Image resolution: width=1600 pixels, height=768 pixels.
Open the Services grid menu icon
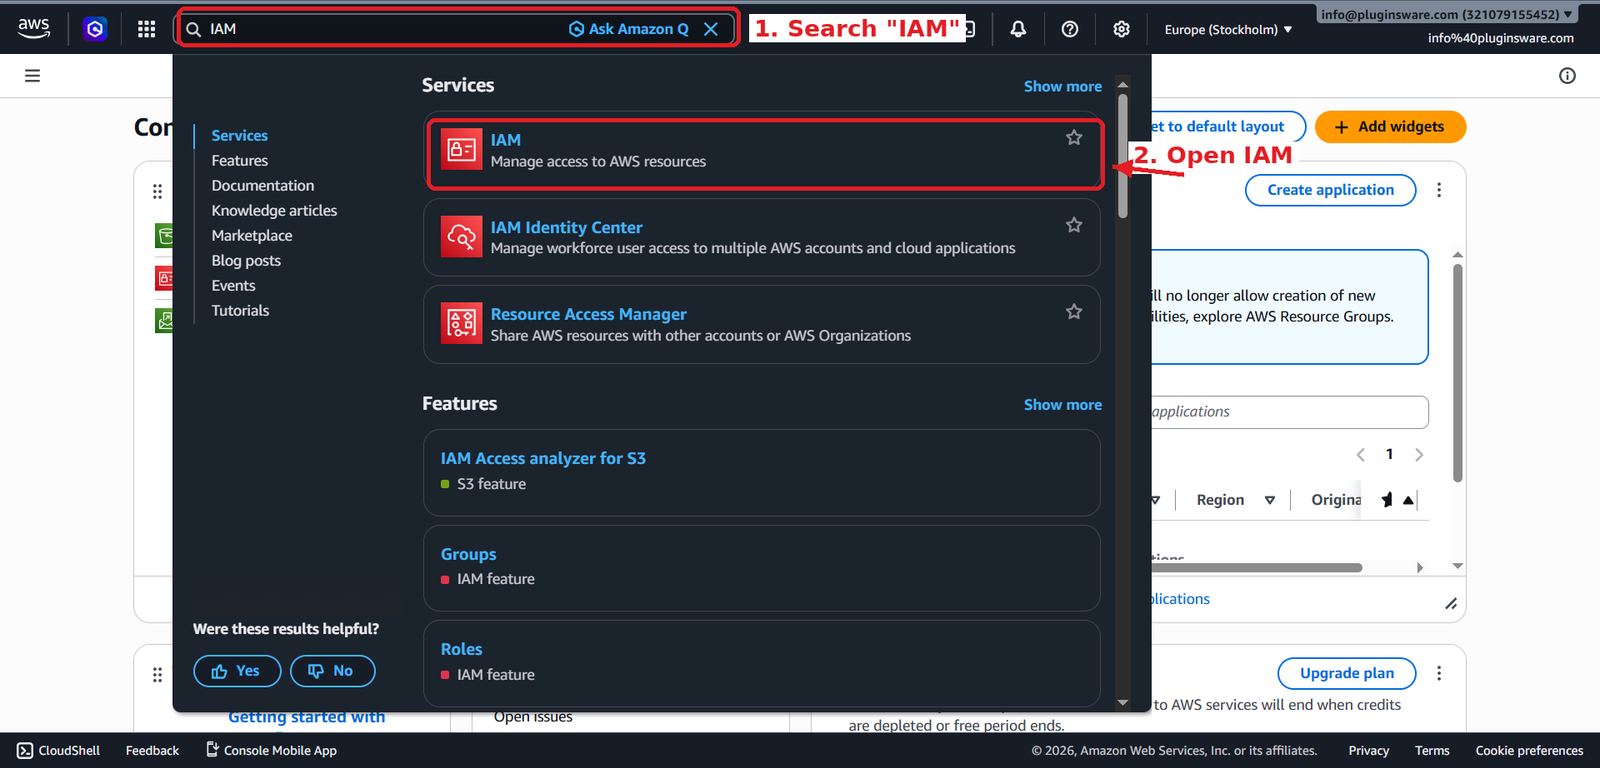(x=146, y=29)
